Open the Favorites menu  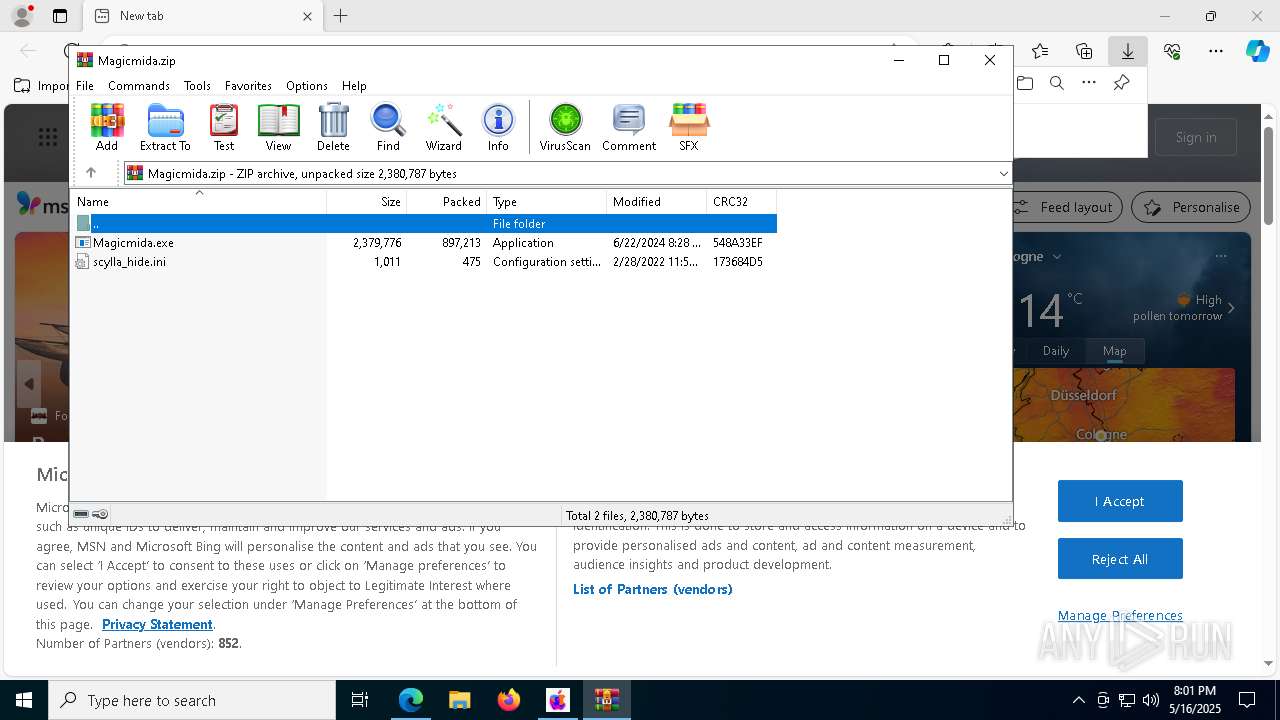248,86
